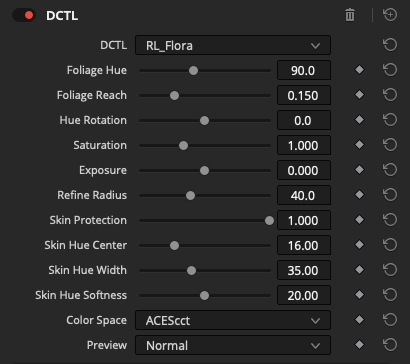Click Saturation value field 1.000
This screenshot has height=364, width=410.
[x=304, y=145]
